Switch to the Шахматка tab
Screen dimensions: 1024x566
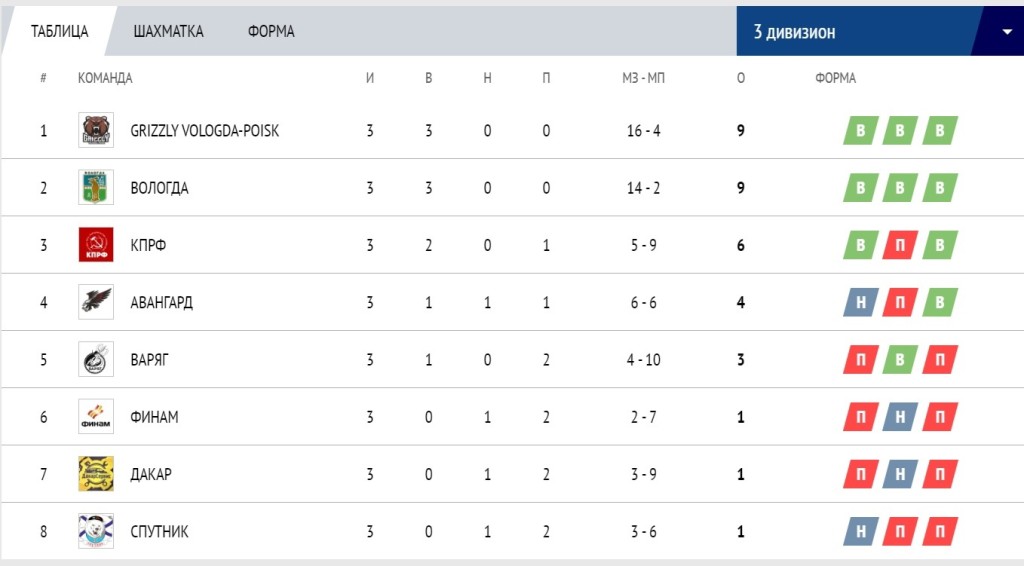[x=168, y=31]
